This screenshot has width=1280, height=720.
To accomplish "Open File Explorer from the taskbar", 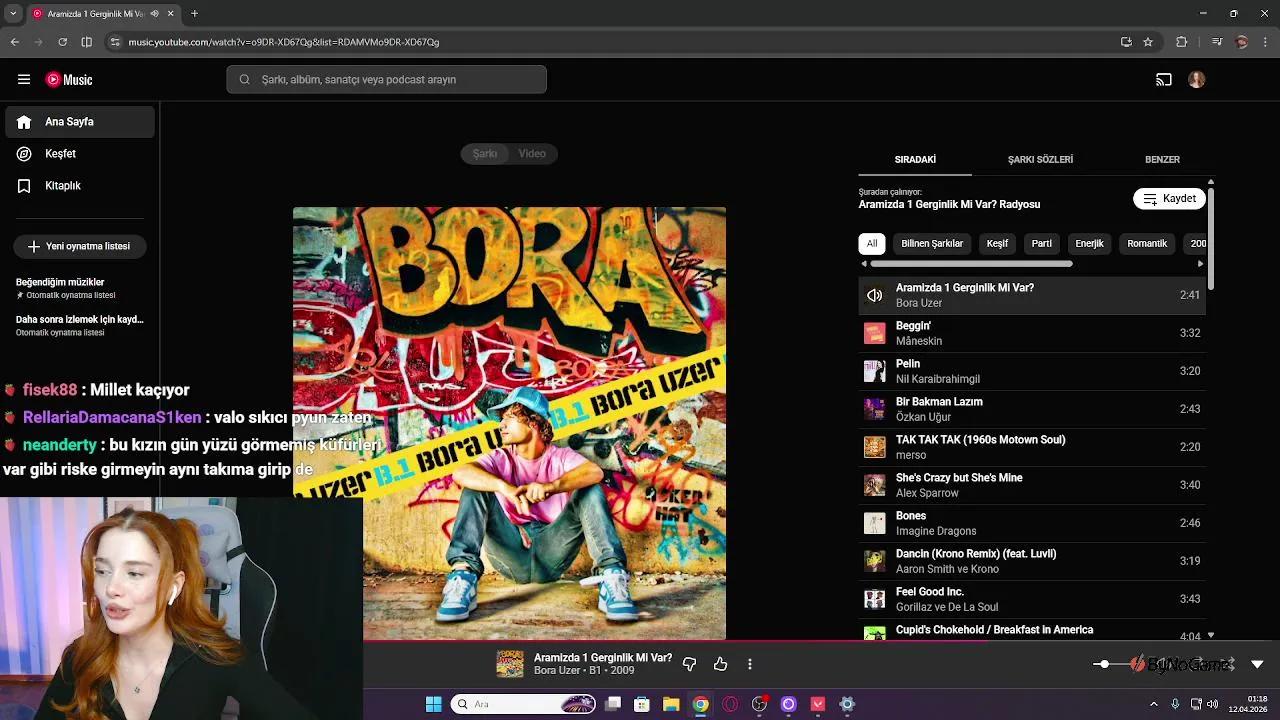I will 671,704.
